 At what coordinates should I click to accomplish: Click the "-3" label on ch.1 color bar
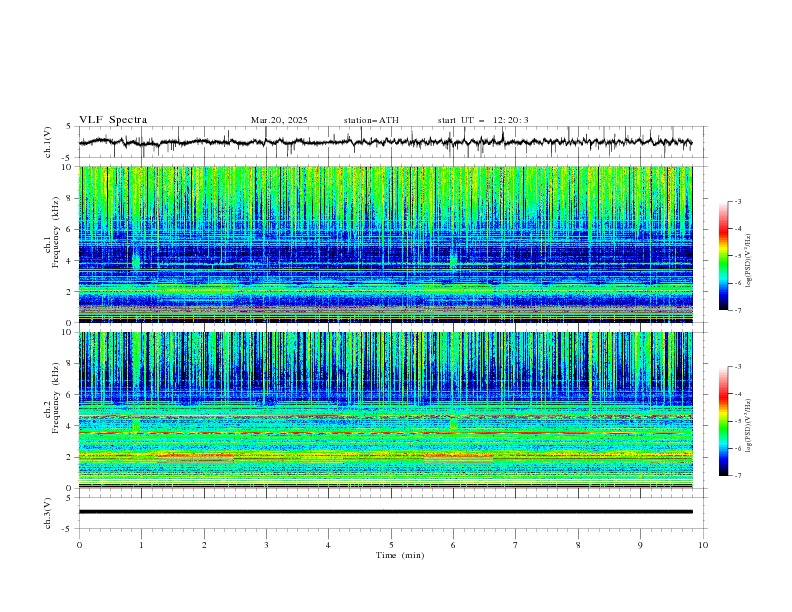coord(737,201)
